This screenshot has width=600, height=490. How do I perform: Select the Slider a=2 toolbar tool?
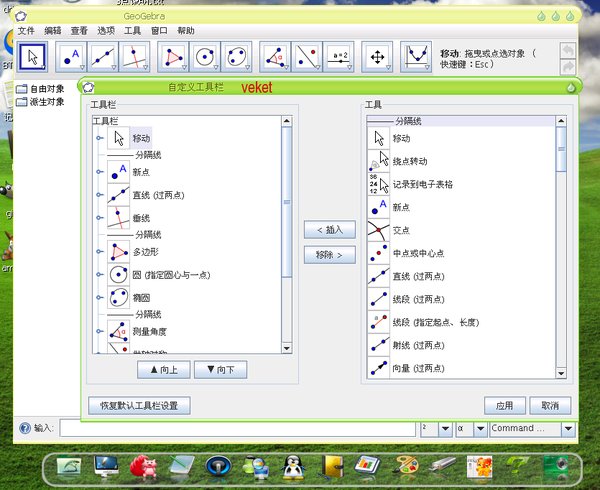click(x=339, y=57)
